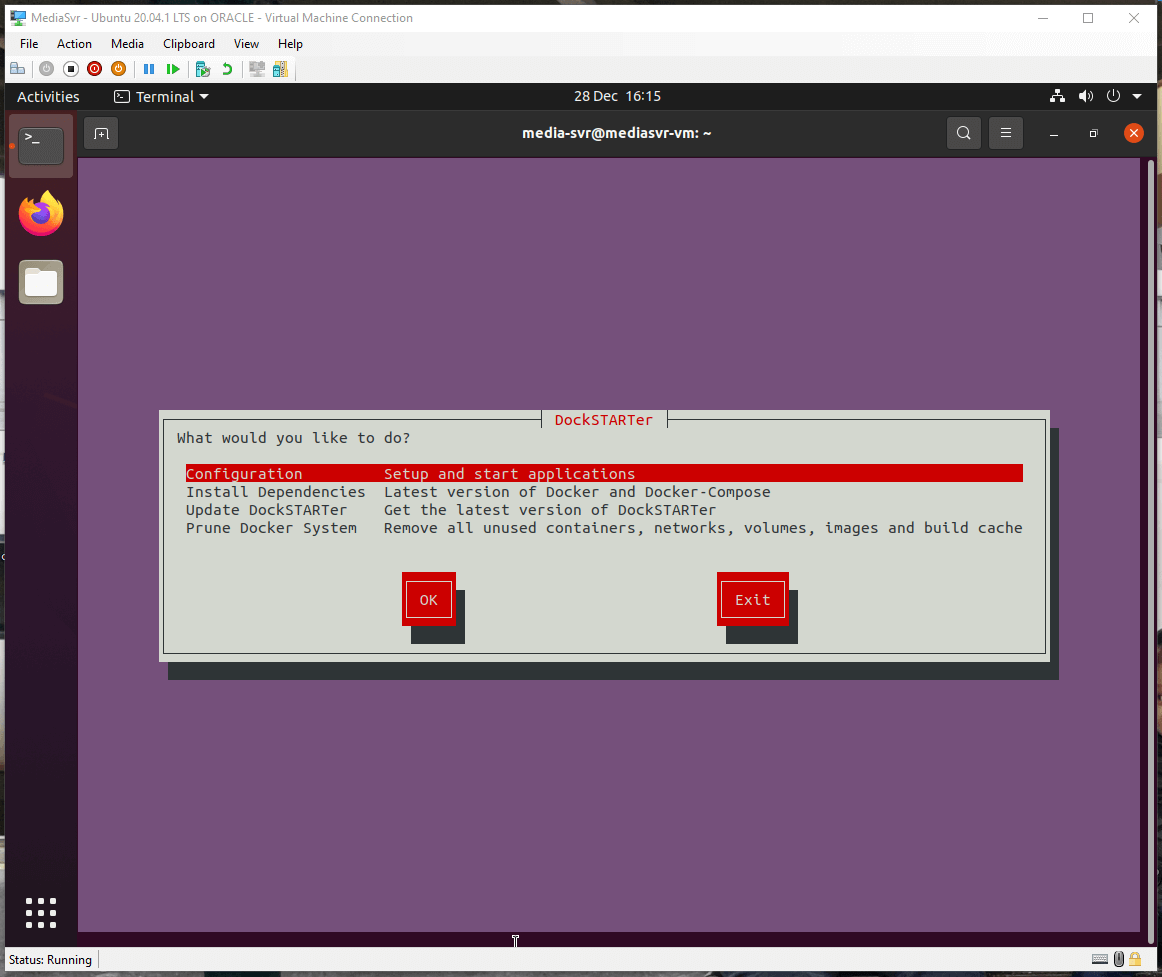The image size is (1162, 977).
Task: Turn off the VM with the black stop icon
Action: click(x=71, y=69)
